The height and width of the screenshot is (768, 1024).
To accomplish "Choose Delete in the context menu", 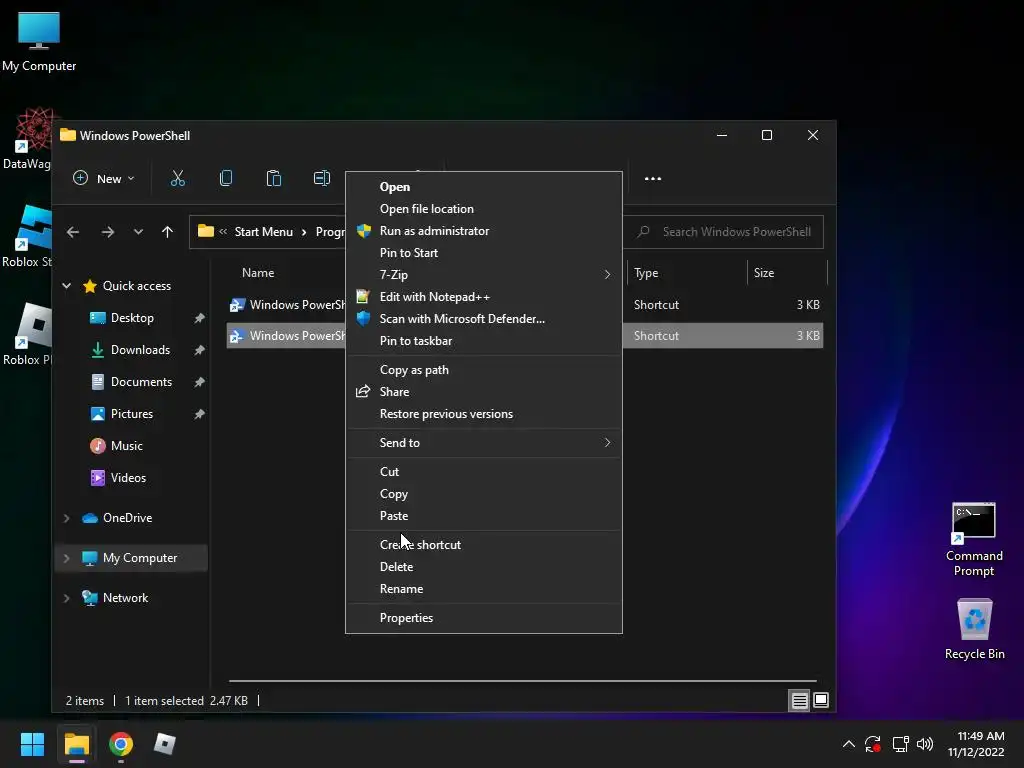I will tap(483, 567).
